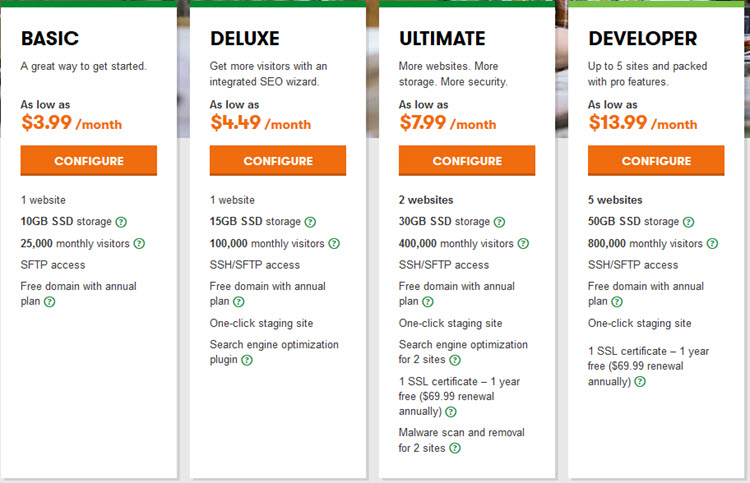Screen dimensions: 750x483
Task: Show info for Ultimate plan SSL certificate
Action: click(451, 412)
